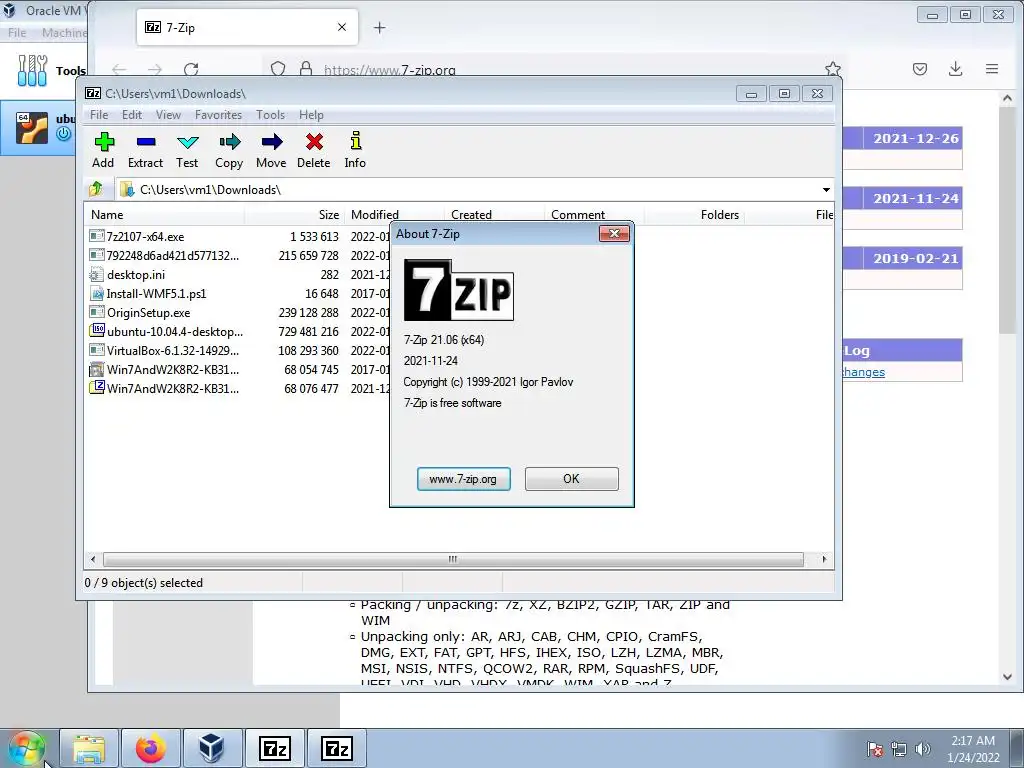Reload the Firefox page

click(191, 69)
